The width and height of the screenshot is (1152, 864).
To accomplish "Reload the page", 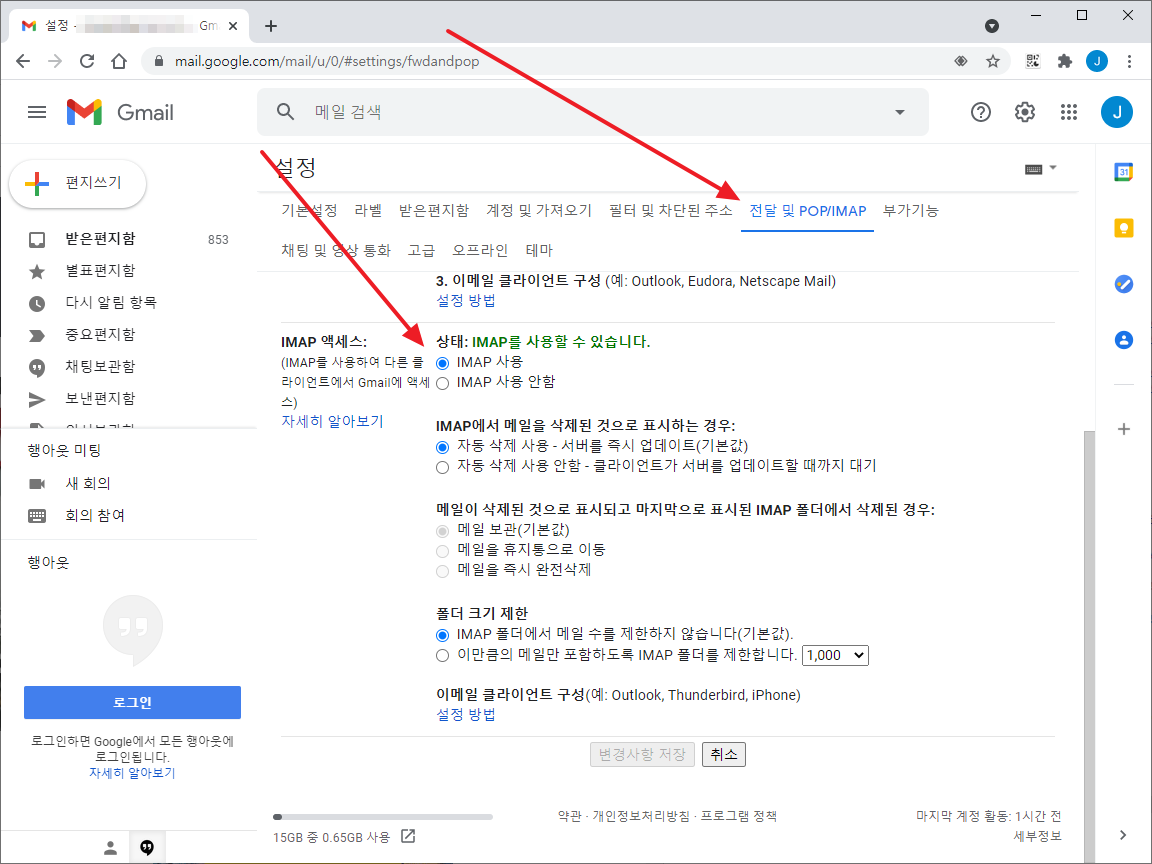I will (x=87, y=61).
